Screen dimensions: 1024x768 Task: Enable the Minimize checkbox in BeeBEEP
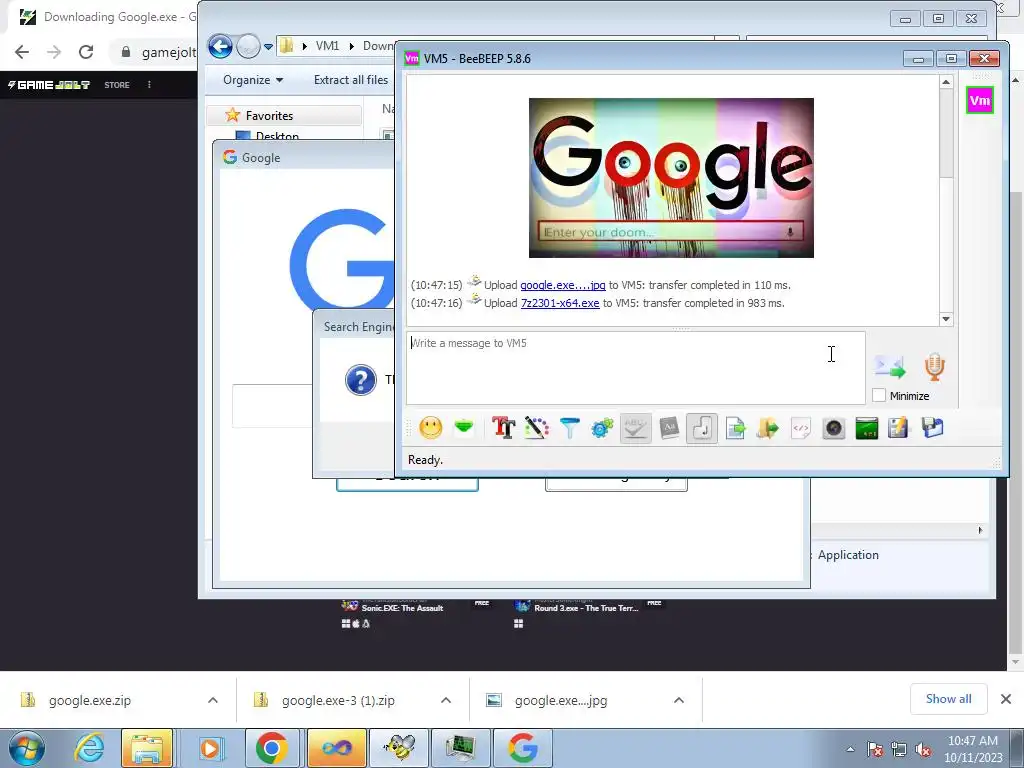[x=879, y=396]
